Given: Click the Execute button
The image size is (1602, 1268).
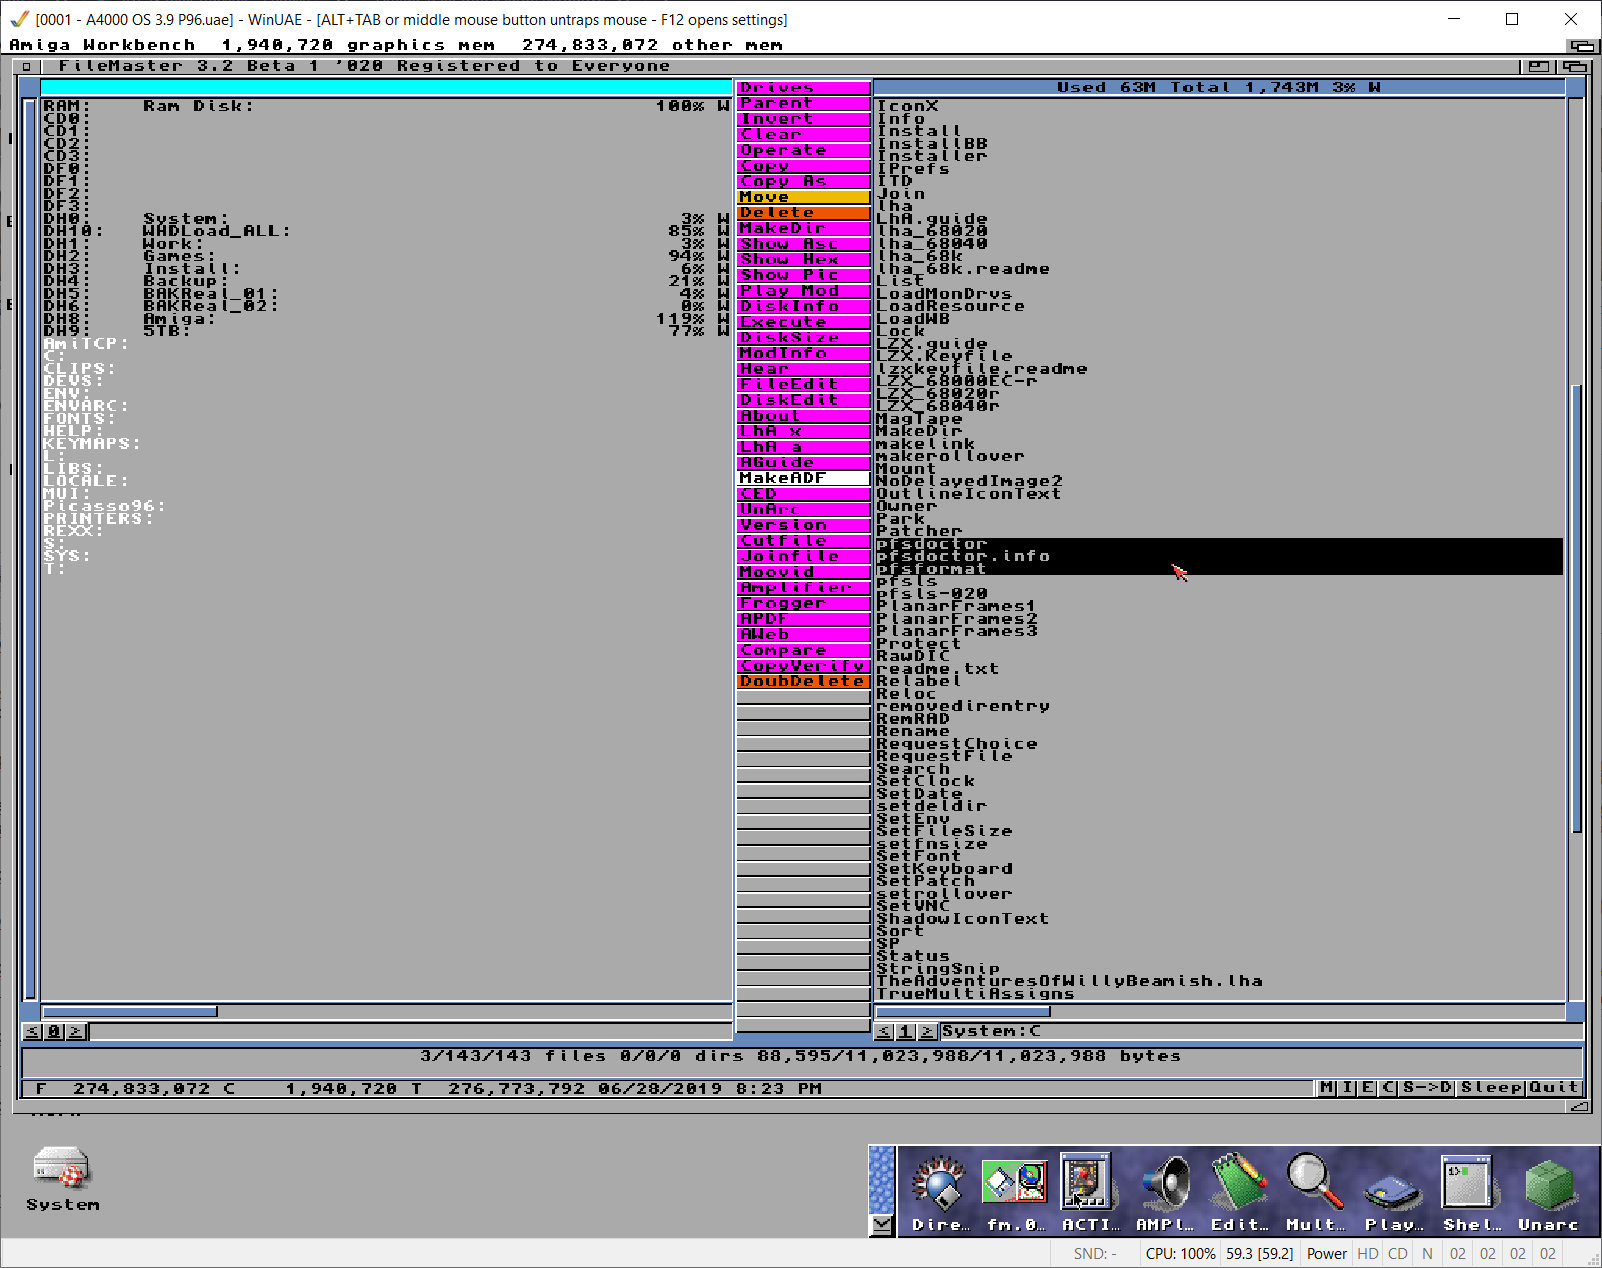Looking at the screenshot, I should click(803, 322).
